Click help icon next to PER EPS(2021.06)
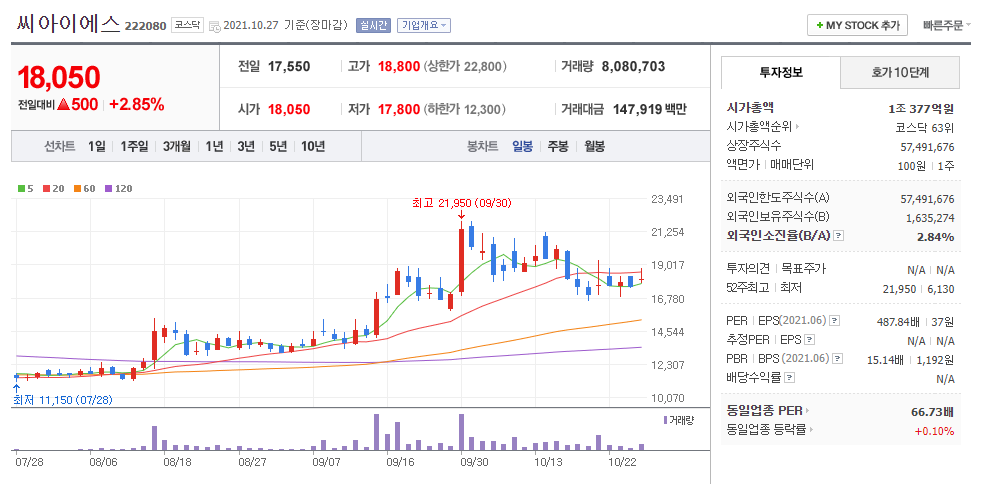 834,321
